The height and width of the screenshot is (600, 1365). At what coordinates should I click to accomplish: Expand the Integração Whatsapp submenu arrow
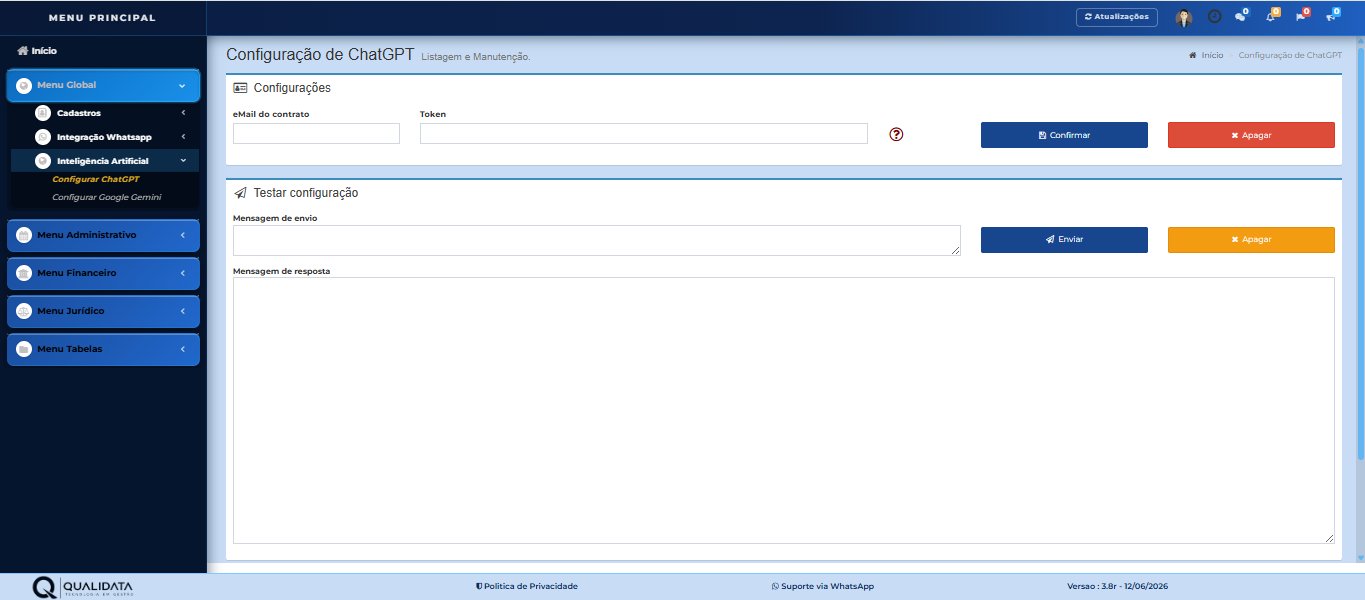pyautogui.click(x=184, y=137)
